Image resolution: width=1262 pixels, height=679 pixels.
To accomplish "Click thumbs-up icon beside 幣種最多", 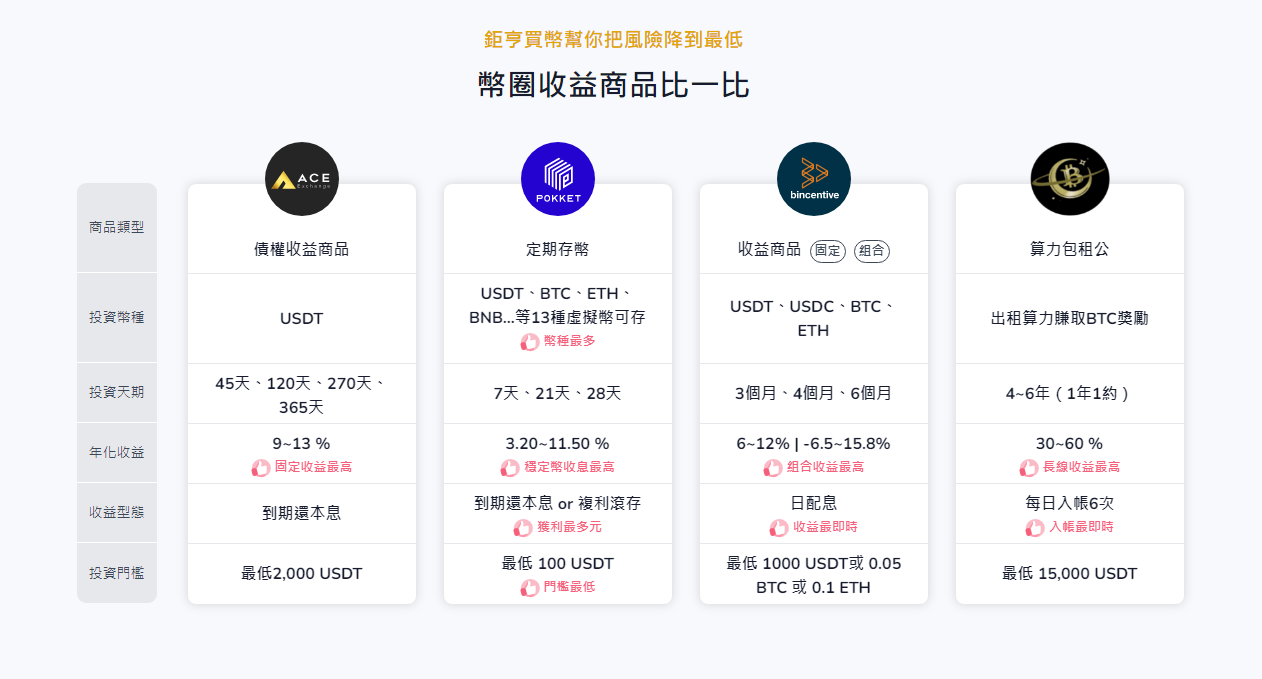I will pos(529,342).
